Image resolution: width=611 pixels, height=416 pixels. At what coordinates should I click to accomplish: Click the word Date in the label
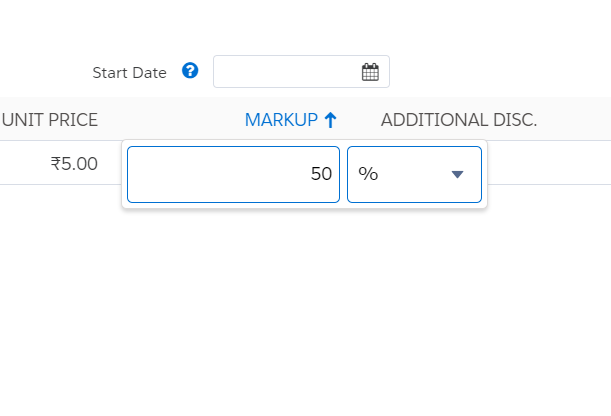click(149, 72)
